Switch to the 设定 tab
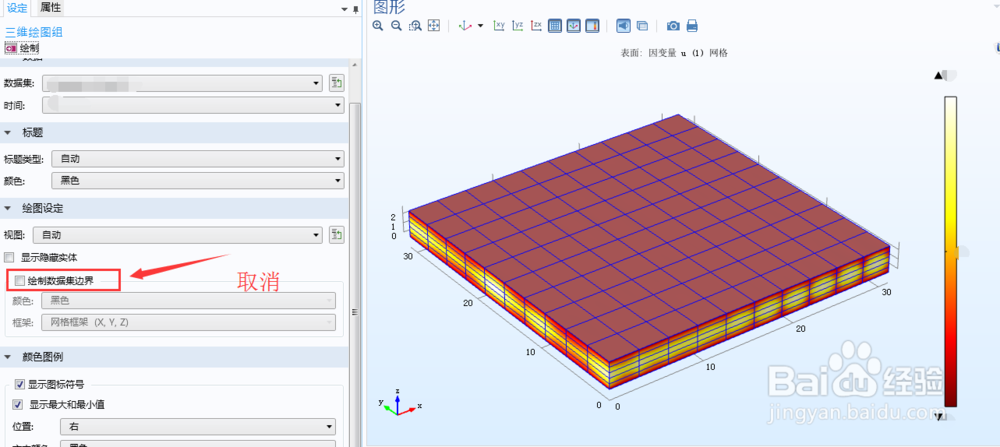The image size is (1000, 447). 17,8
